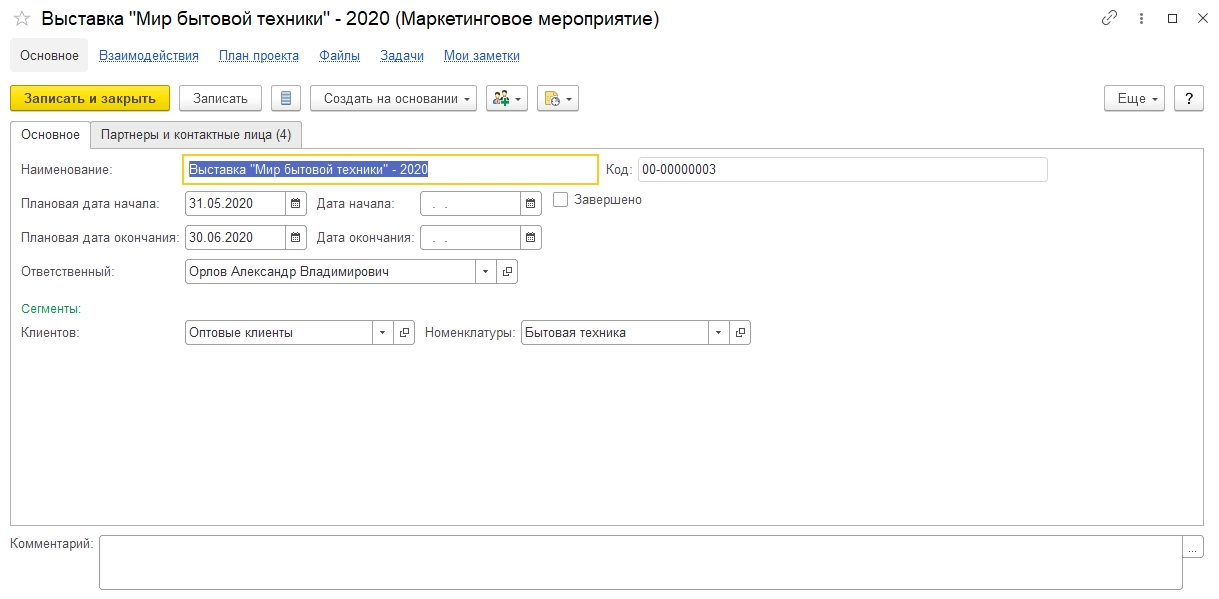Click into the Комментарий text field
Screen dimensions: 1219x599
click(640, 562)
